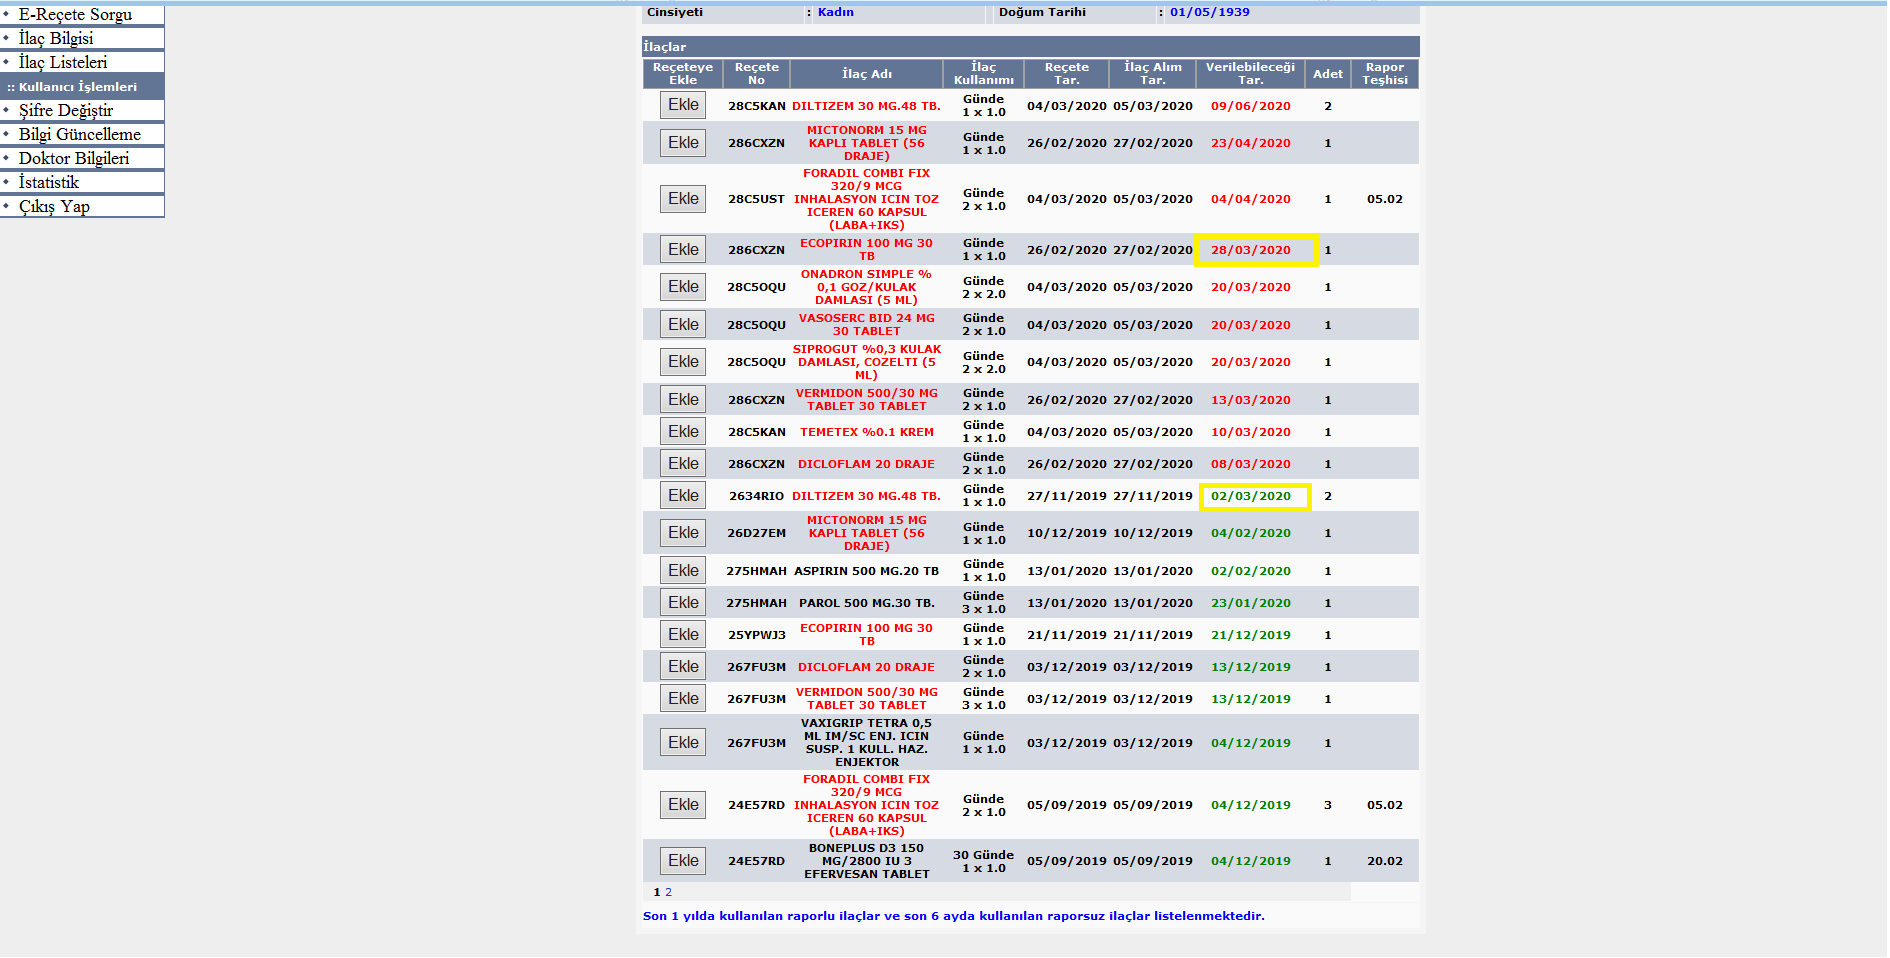
Task: Open Doktor Bilgileri in the sidebar
Action: click(x=74, y=158)
